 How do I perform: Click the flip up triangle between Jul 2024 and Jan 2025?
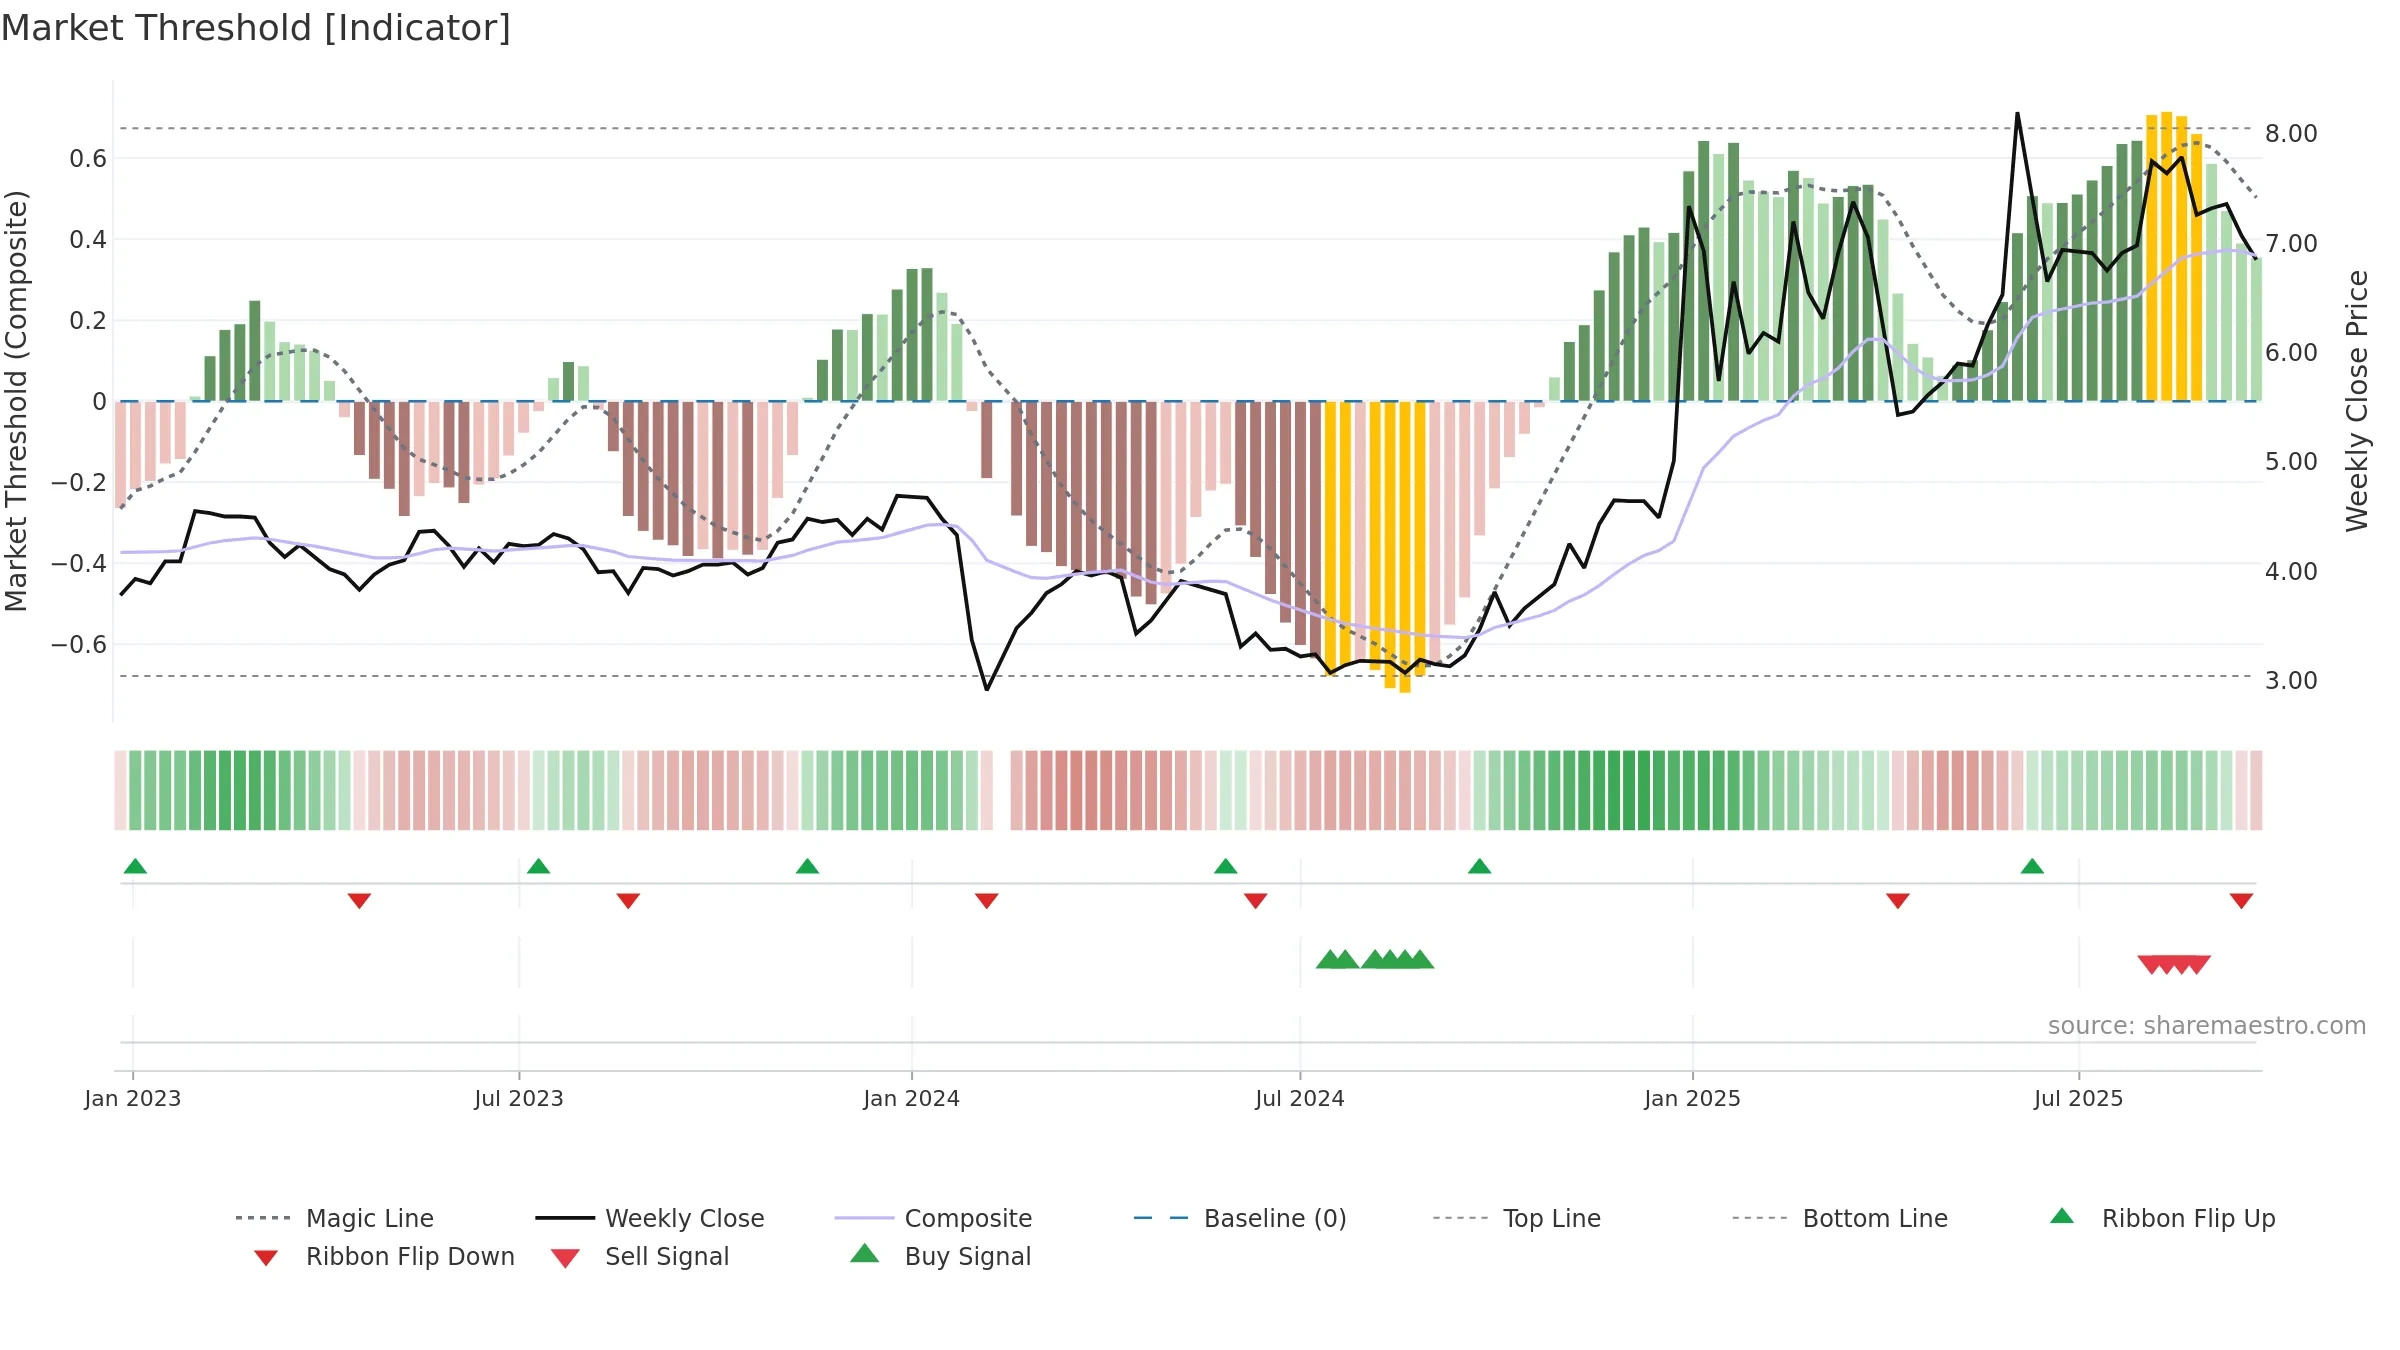coord(1479,866)
